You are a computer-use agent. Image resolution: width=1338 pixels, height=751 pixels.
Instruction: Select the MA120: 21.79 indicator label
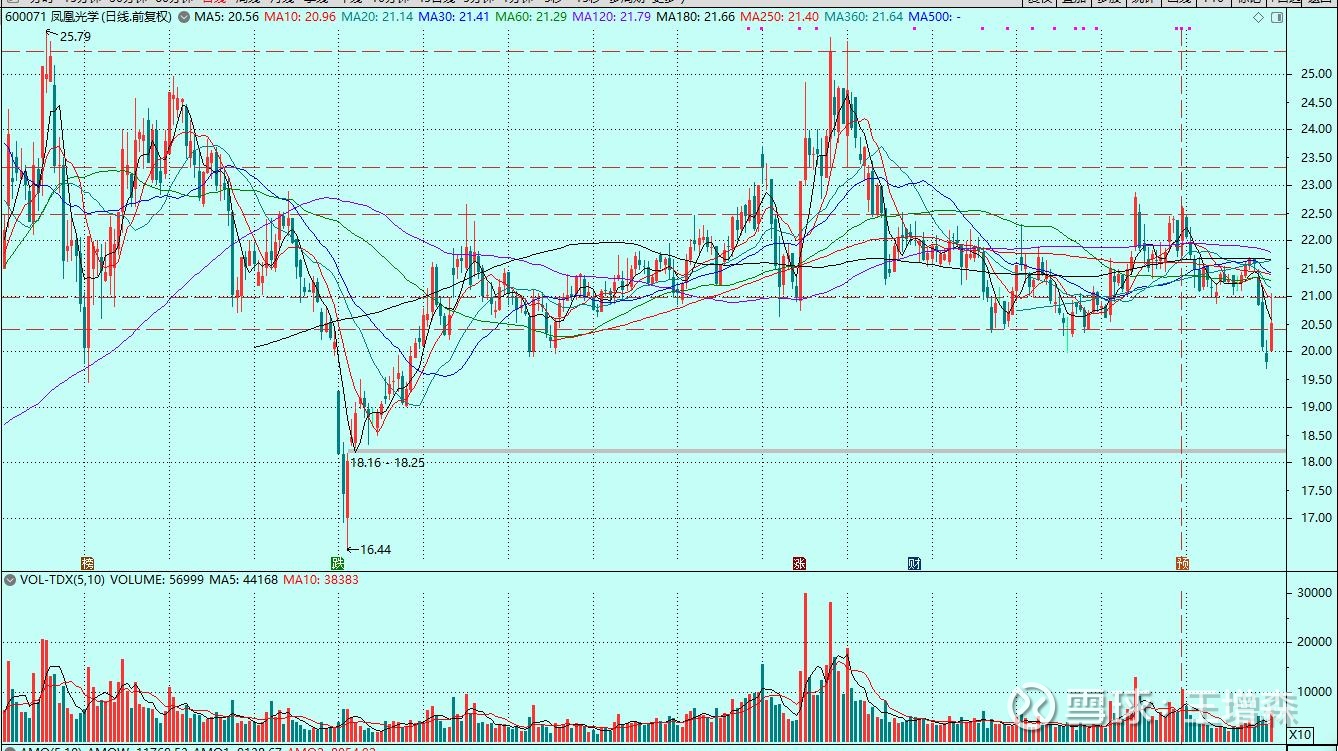tap(612, 18)
